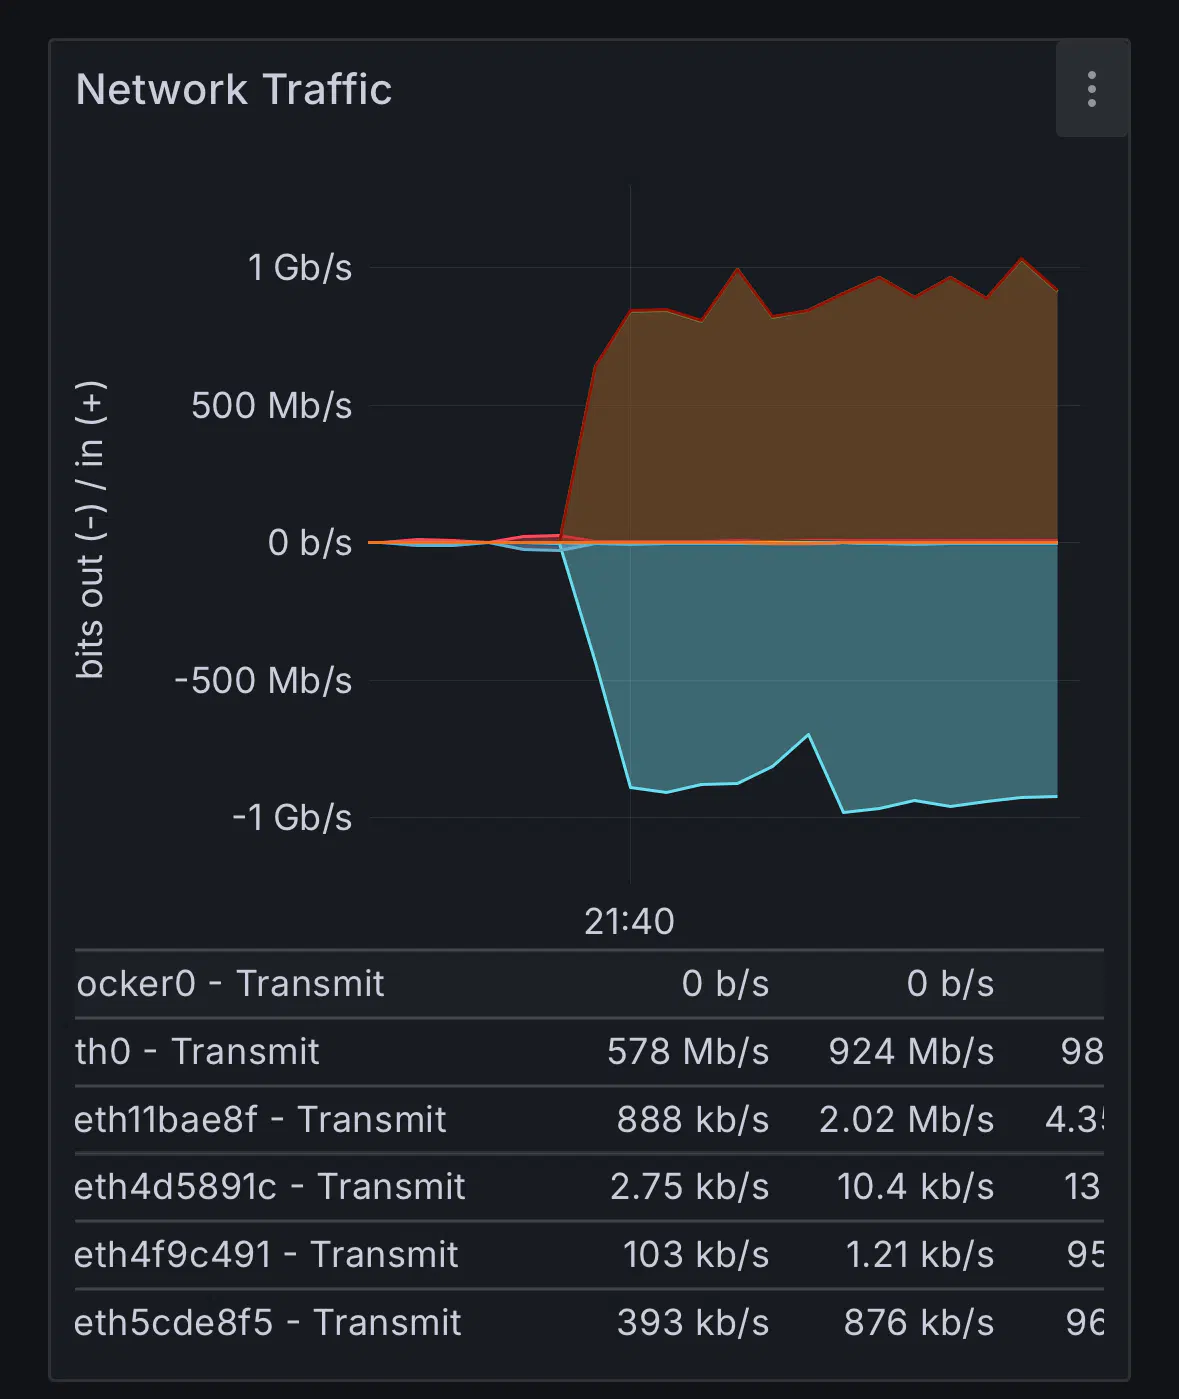Screen dimensions: 1179x1399
Task: Click the orange receive traffic area
Action: click(830, 430)
